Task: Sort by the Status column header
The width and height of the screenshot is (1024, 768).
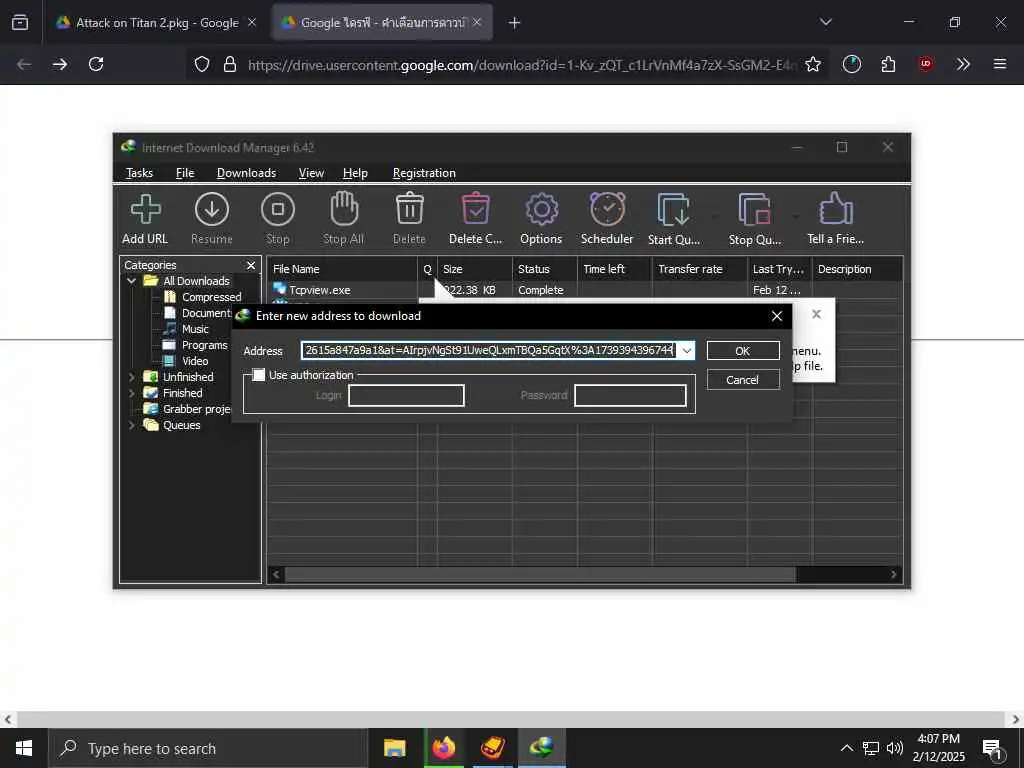Action: pyautogui.click(x=545, y=269)
